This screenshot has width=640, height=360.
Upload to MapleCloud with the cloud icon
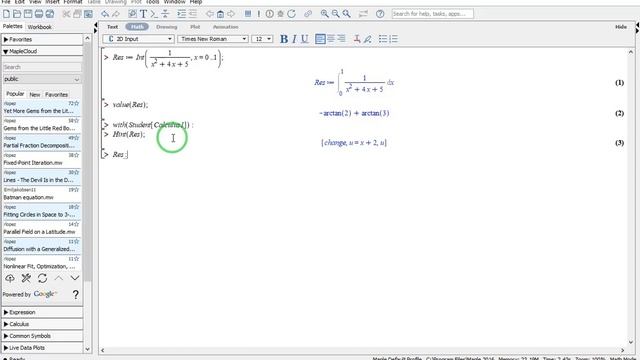point(10,278)
